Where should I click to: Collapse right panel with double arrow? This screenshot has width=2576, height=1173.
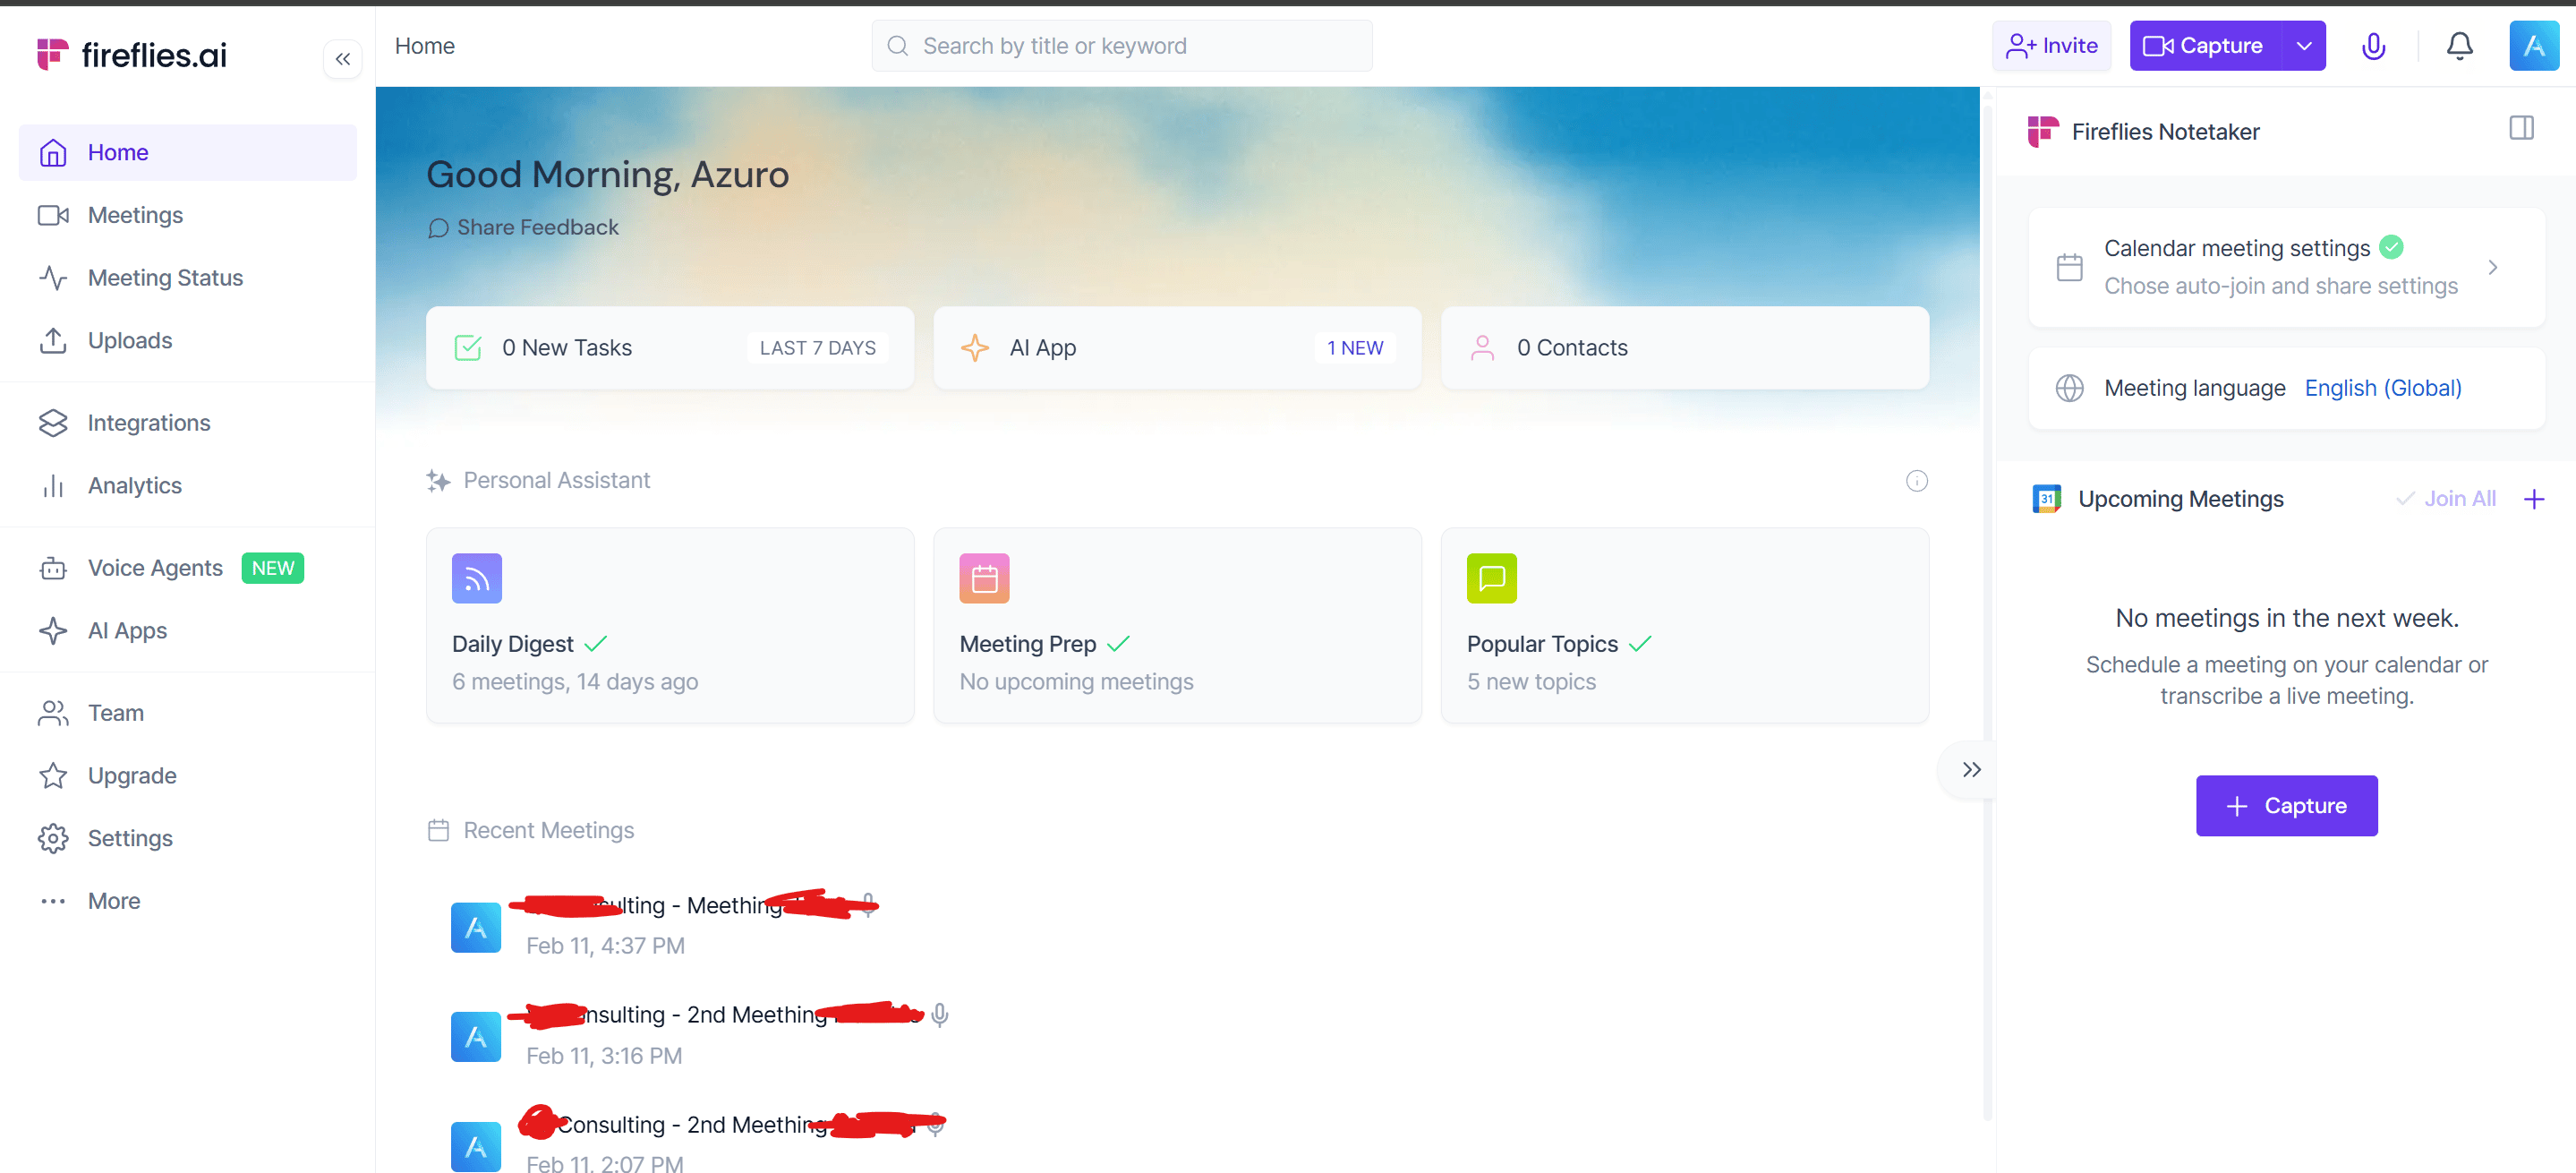1971,769
